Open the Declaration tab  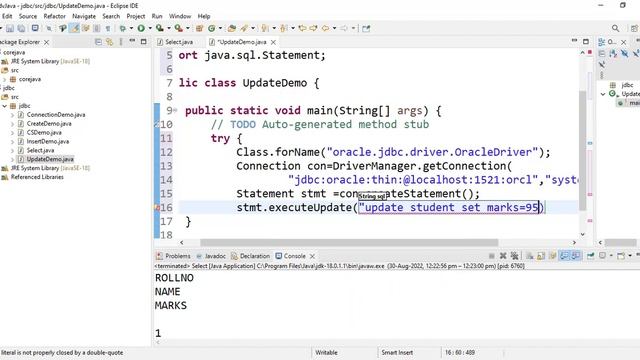251,256
